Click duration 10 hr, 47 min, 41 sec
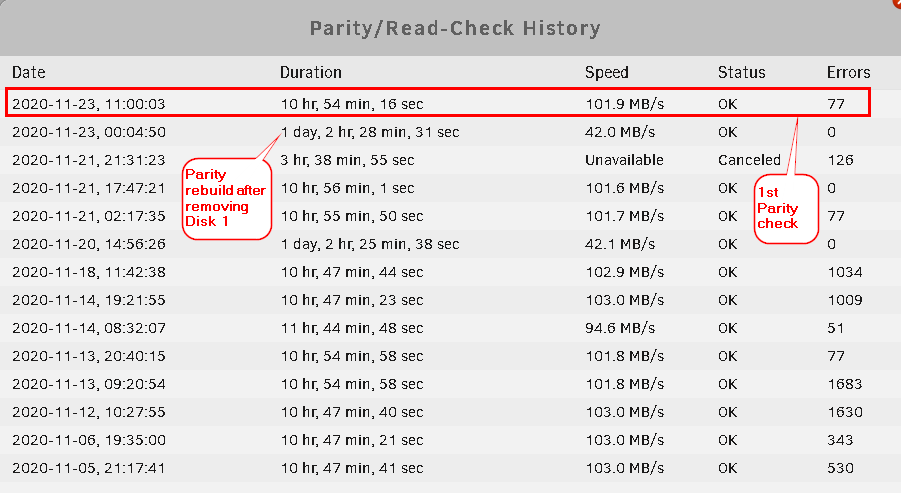The width and height of the screenshot is (901, 493). pos(352,469)
